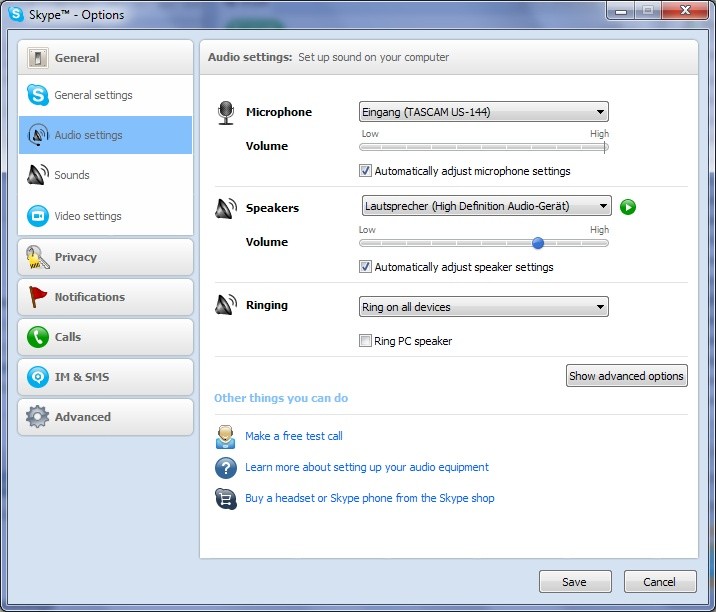
Task: Click the Cancel button
Action: (660, 582)
